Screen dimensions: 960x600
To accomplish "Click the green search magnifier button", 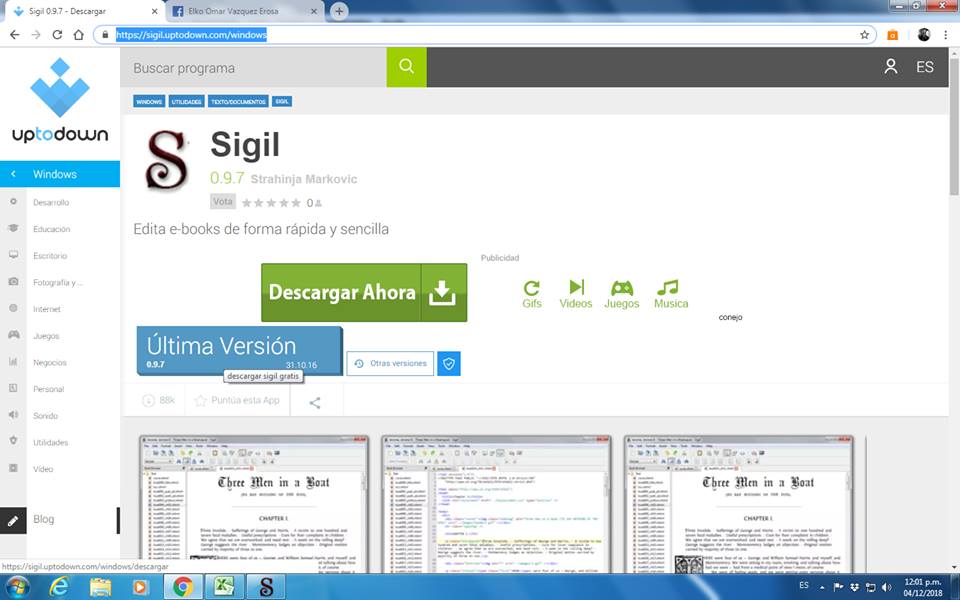I will tap(406, 67).
